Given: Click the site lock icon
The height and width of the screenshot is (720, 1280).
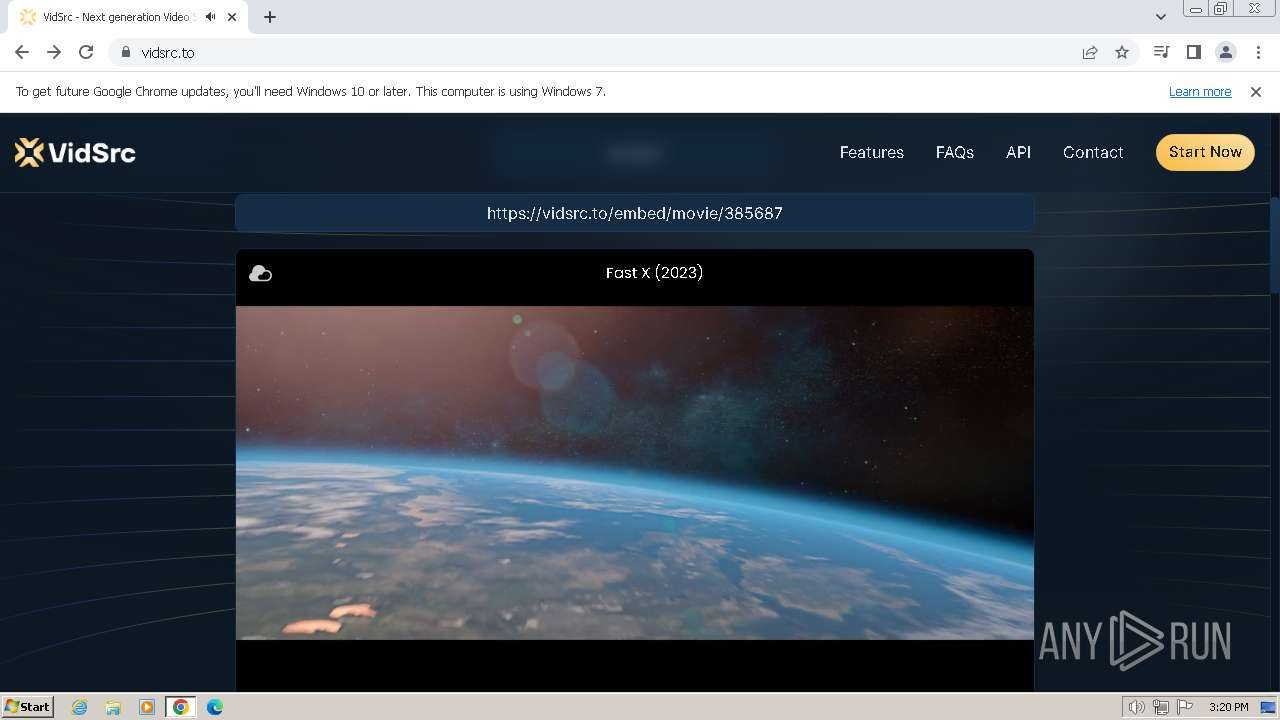Looking at the screenshot, I should (x=126, y=52).
